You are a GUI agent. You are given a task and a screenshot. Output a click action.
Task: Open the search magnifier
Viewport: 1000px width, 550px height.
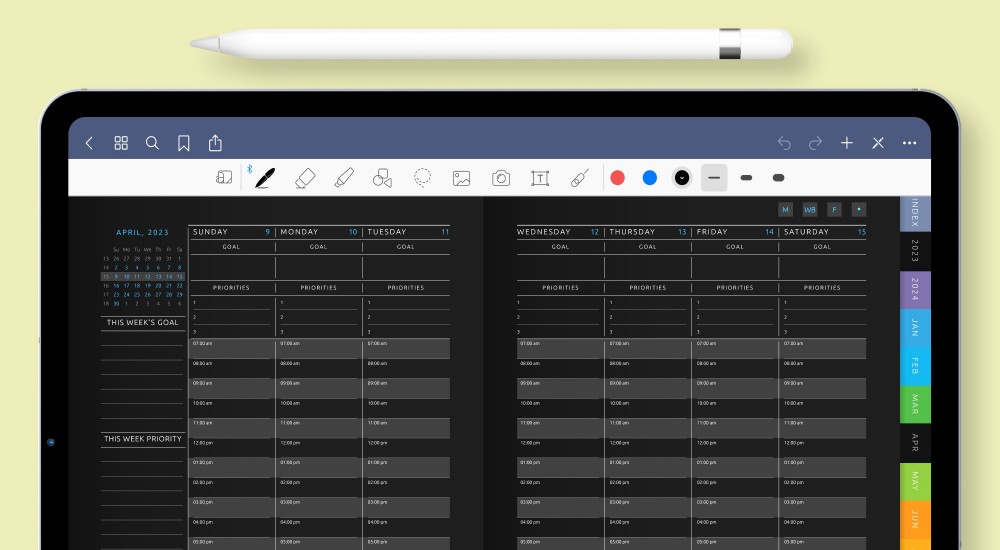pos(152,143)
